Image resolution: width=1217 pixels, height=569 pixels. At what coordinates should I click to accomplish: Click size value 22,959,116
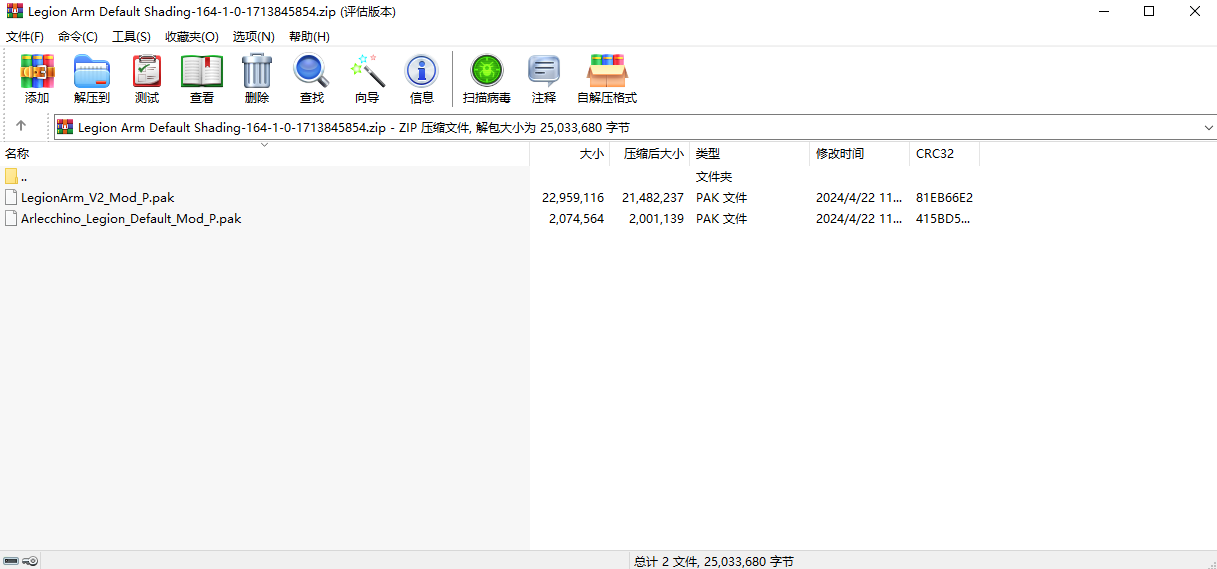(x=573, y=197)
